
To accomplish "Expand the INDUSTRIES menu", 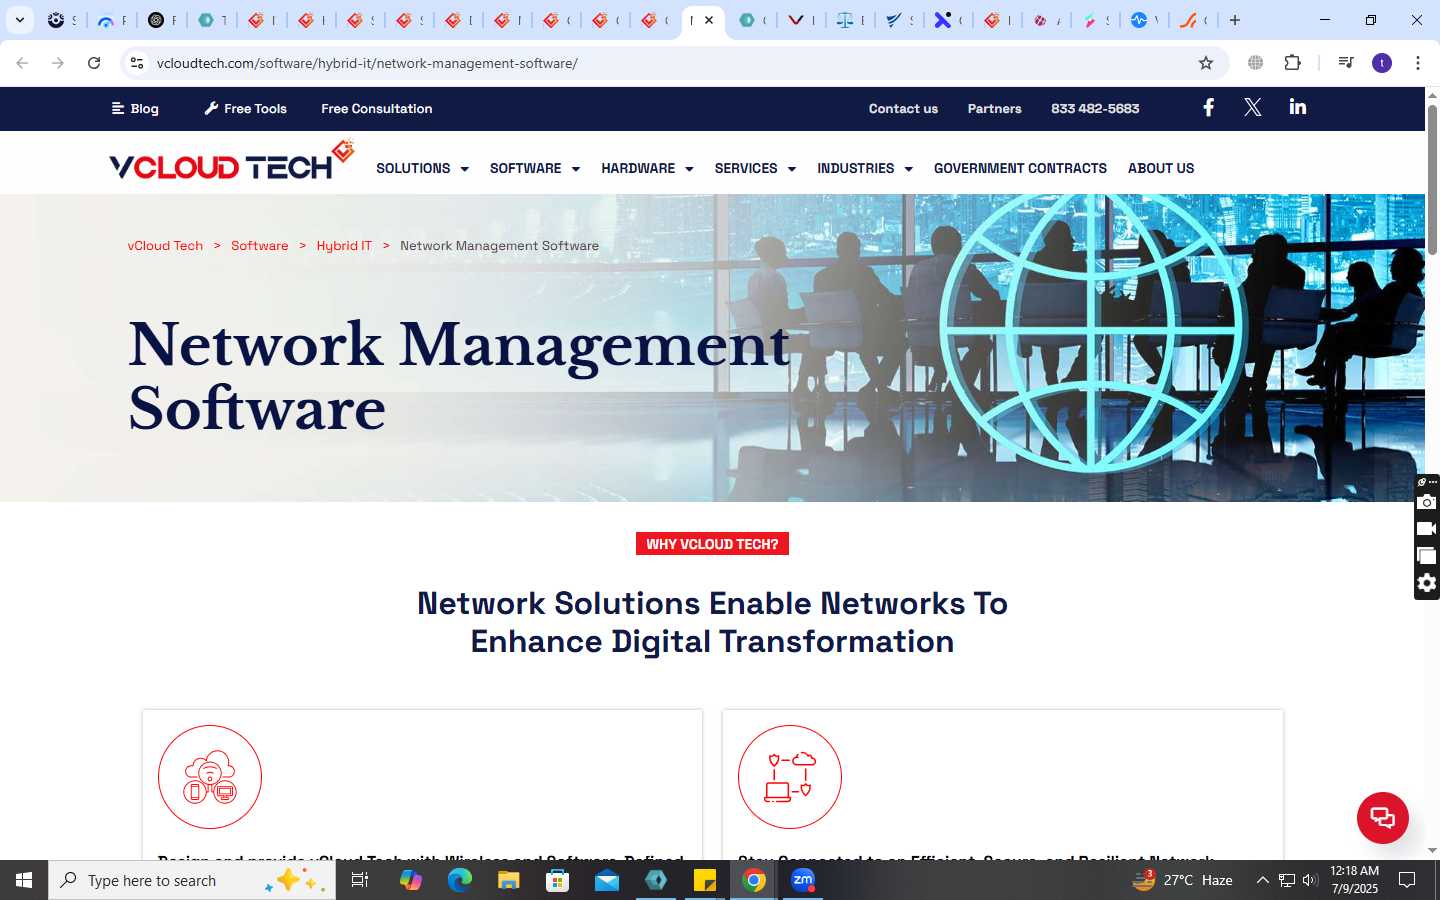I will click(x=865, y=168).
